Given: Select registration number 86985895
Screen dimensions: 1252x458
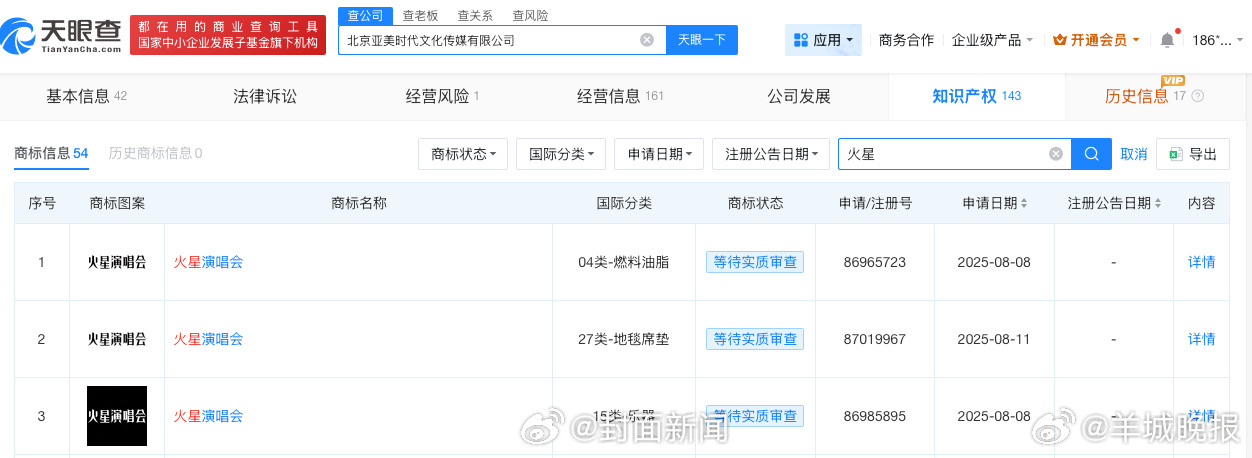Looking at the screenshot, I should tap(875, 416).
